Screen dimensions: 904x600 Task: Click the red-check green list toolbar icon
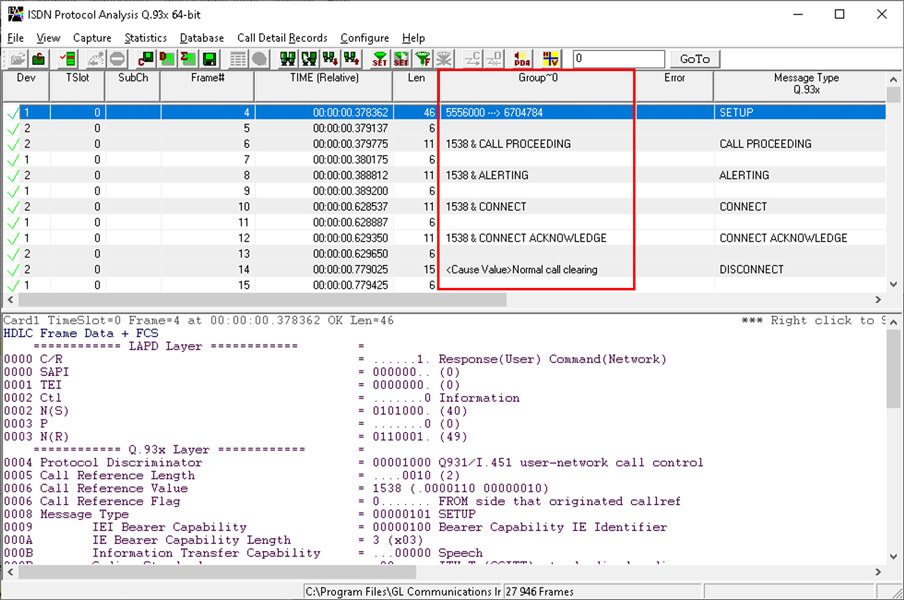[68, 59]
